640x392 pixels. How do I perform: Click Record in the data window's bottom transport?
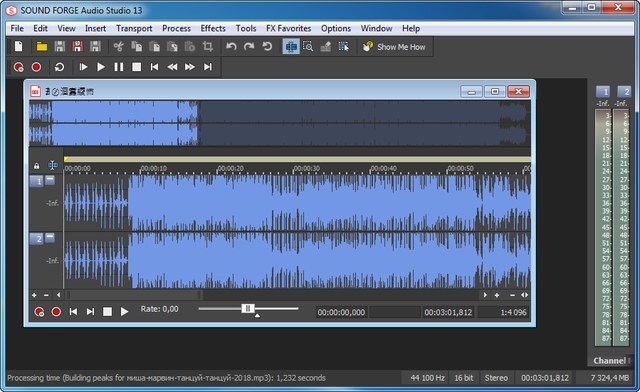point(56,312)
